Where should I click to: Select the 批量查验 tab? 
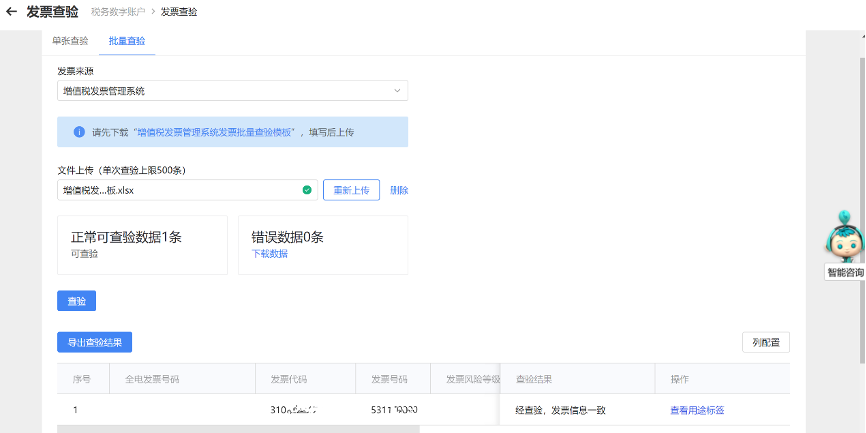[127, 42]
